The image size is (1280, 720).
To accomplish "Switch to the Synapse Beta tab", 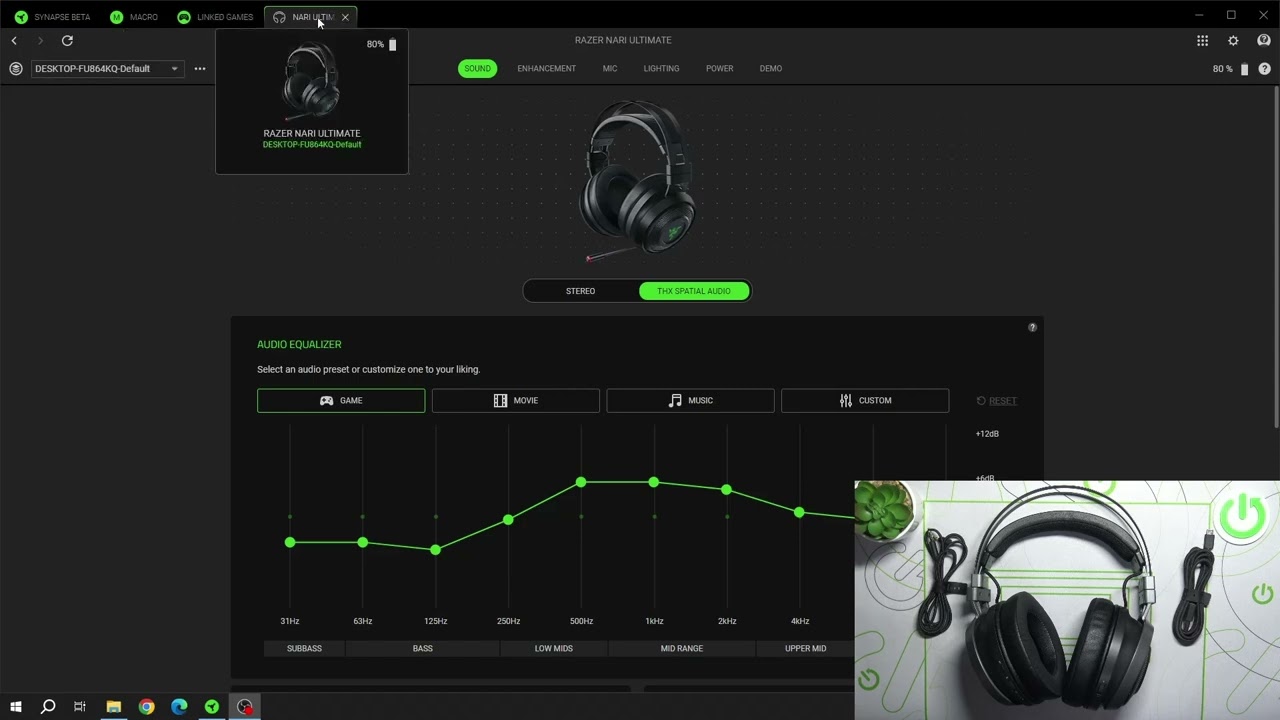I will (x=52, y=17).
